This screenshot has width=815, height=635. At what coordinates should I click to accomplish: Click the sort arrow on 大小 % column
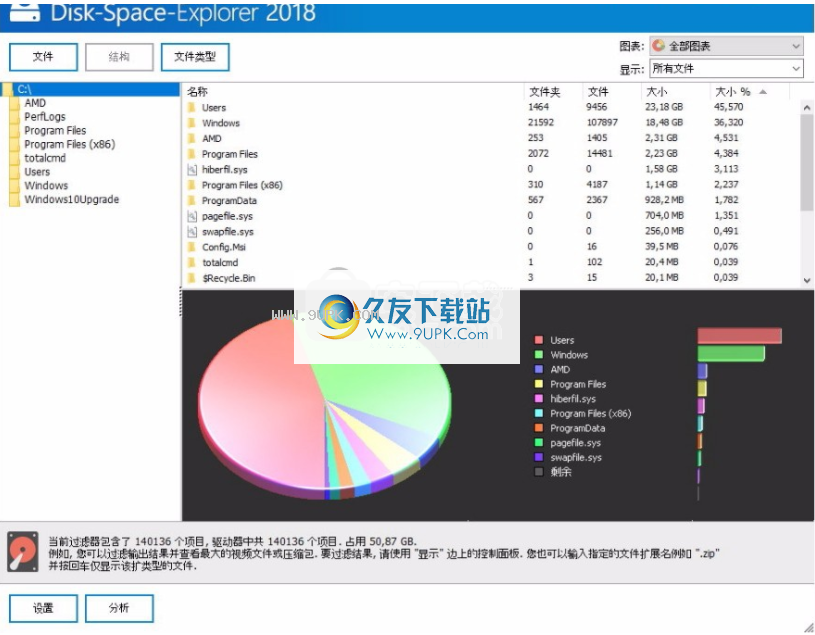[763, 92]
